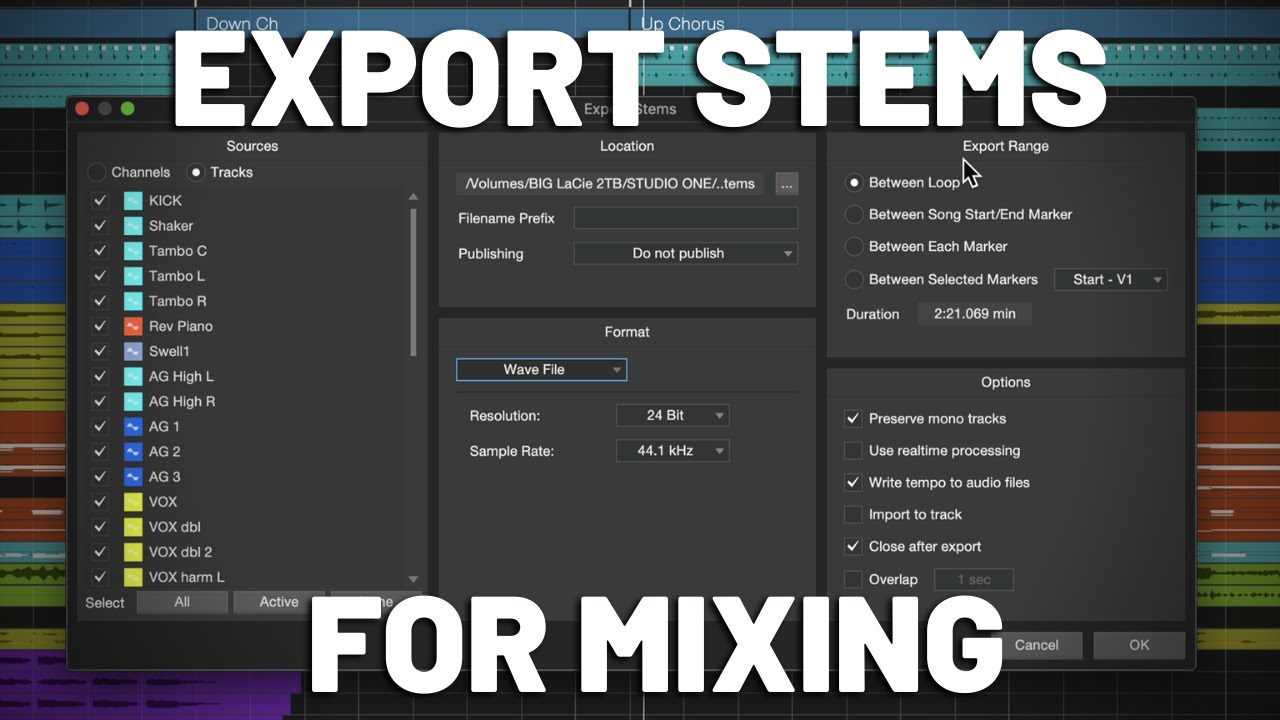This screenshot has height=720, width=1280.
Task: Click the Rev Piano track icon
Action: 133,326
